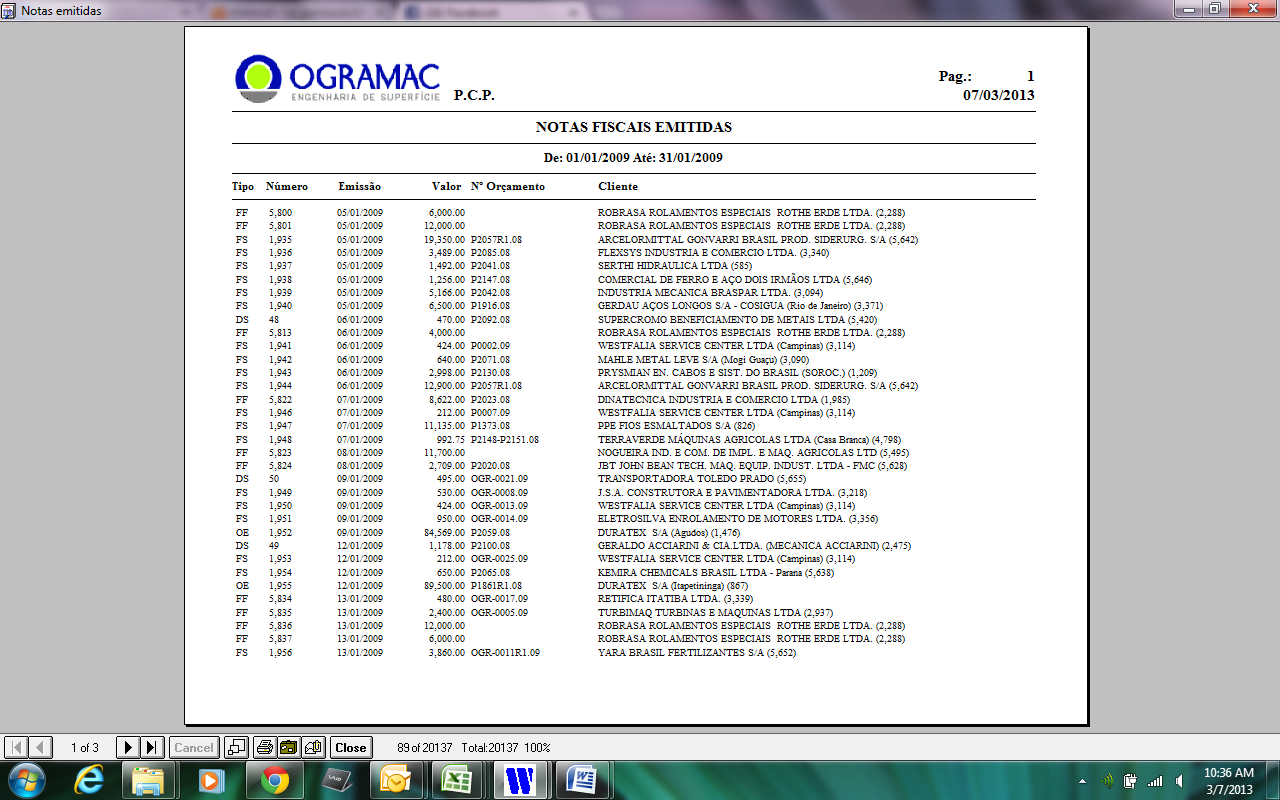
Task: Open Outlook from the taskbar
Action: pyautogui.click(x=397, y=780)
